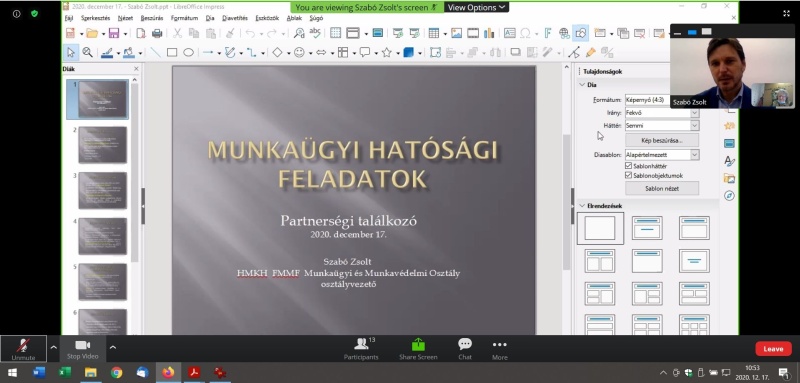Click the Find and Replace magnifier icon
The width and height of the screenshot is (800, 383).
299,33
